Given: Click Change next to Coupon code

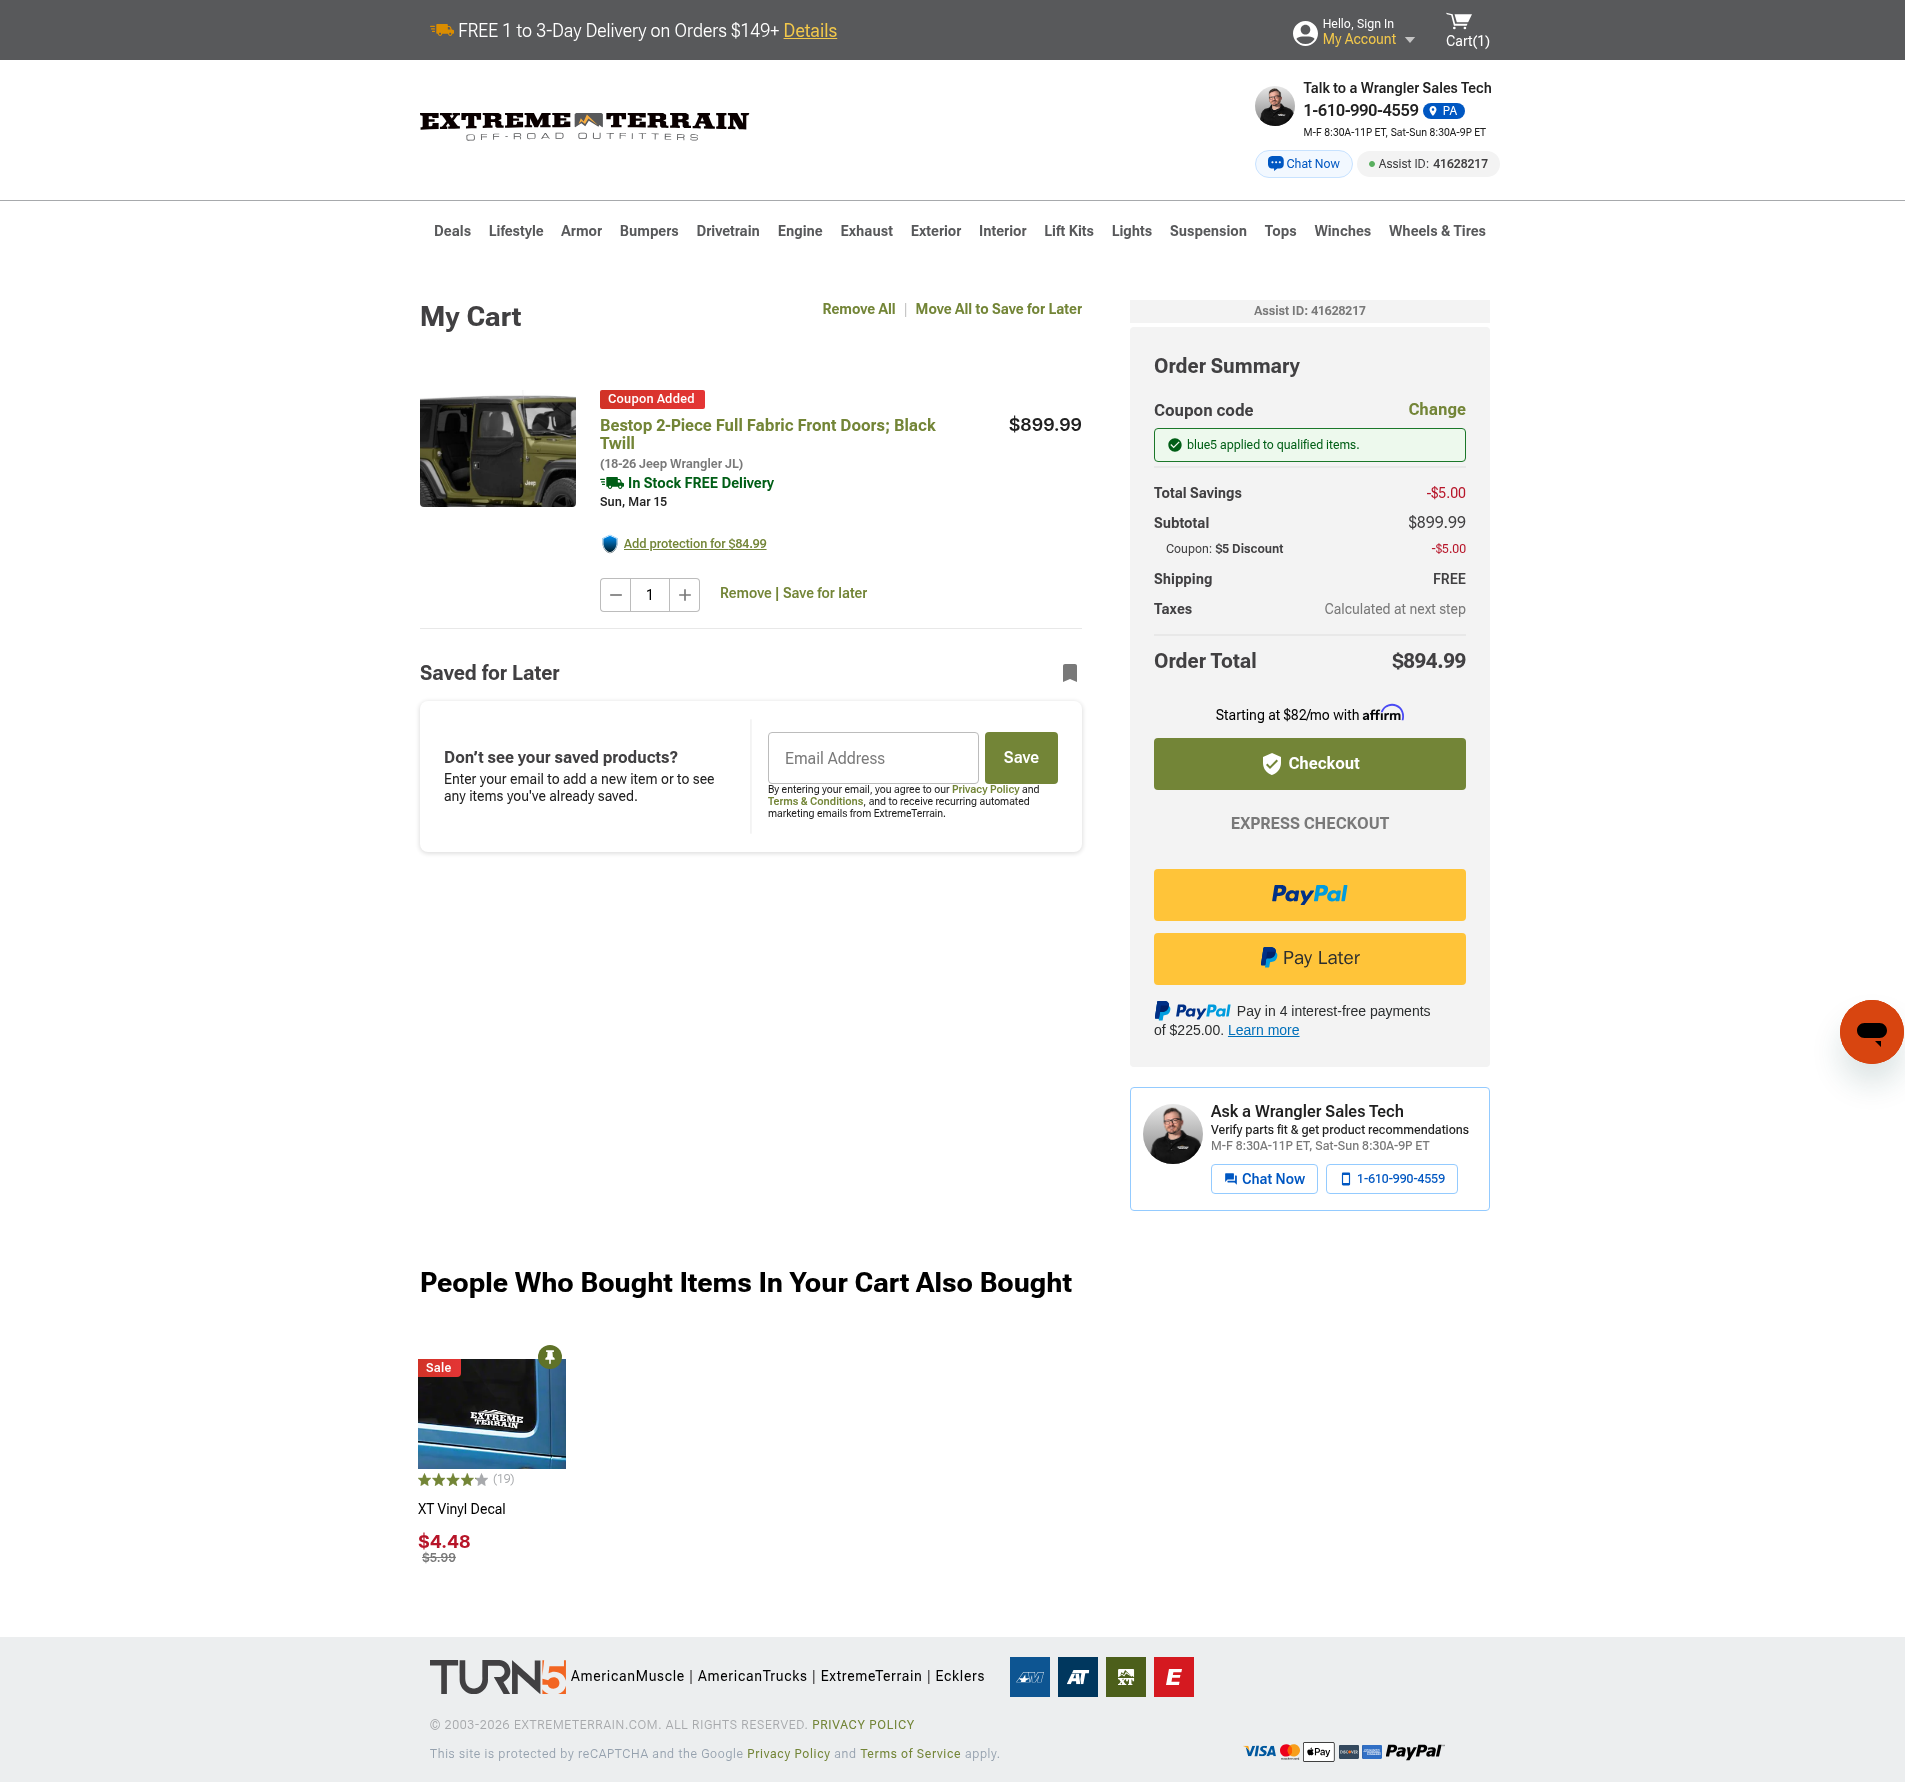Looking at the screenshot, I should [x=1436, y=409].
